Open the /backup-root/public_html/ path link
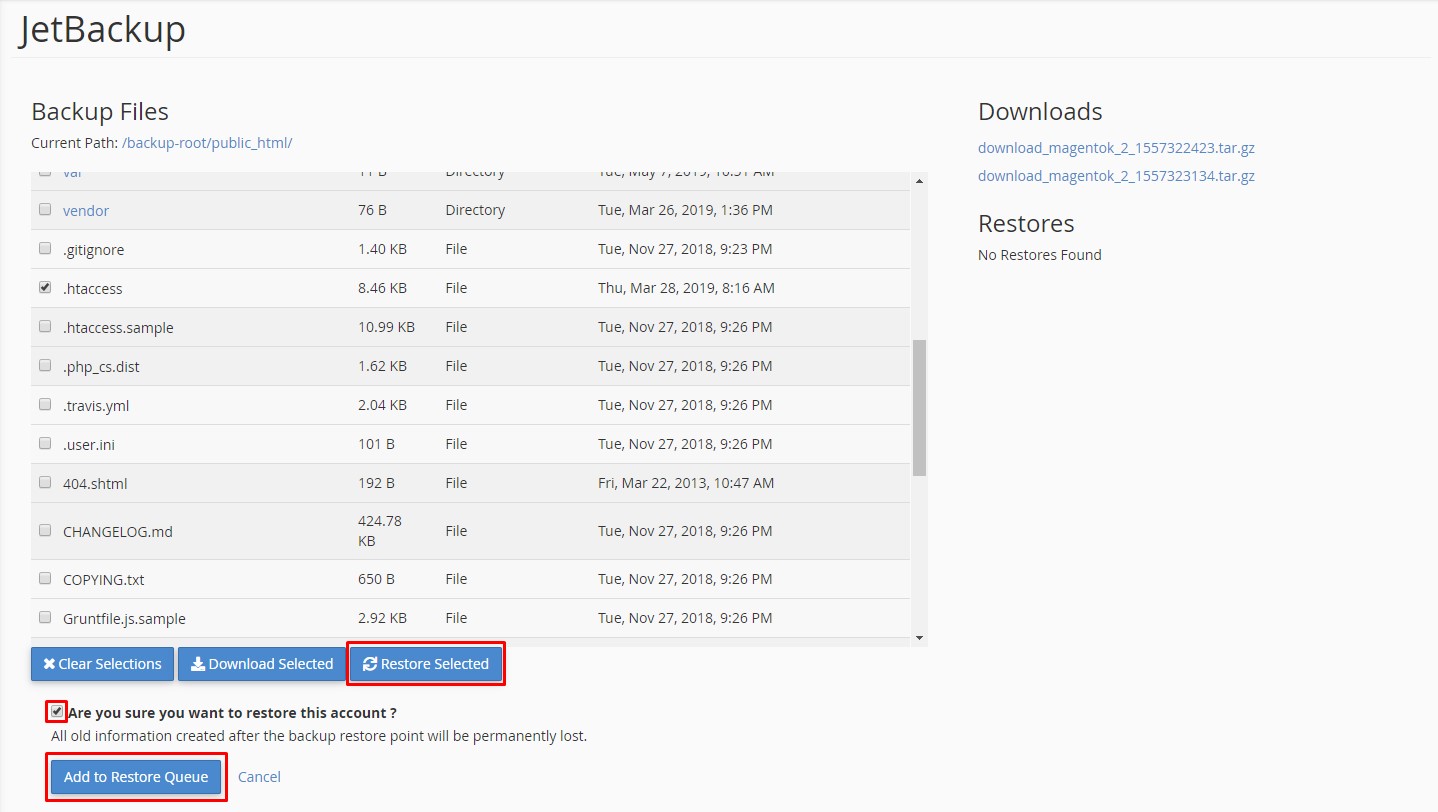 (x=207, y=143)
